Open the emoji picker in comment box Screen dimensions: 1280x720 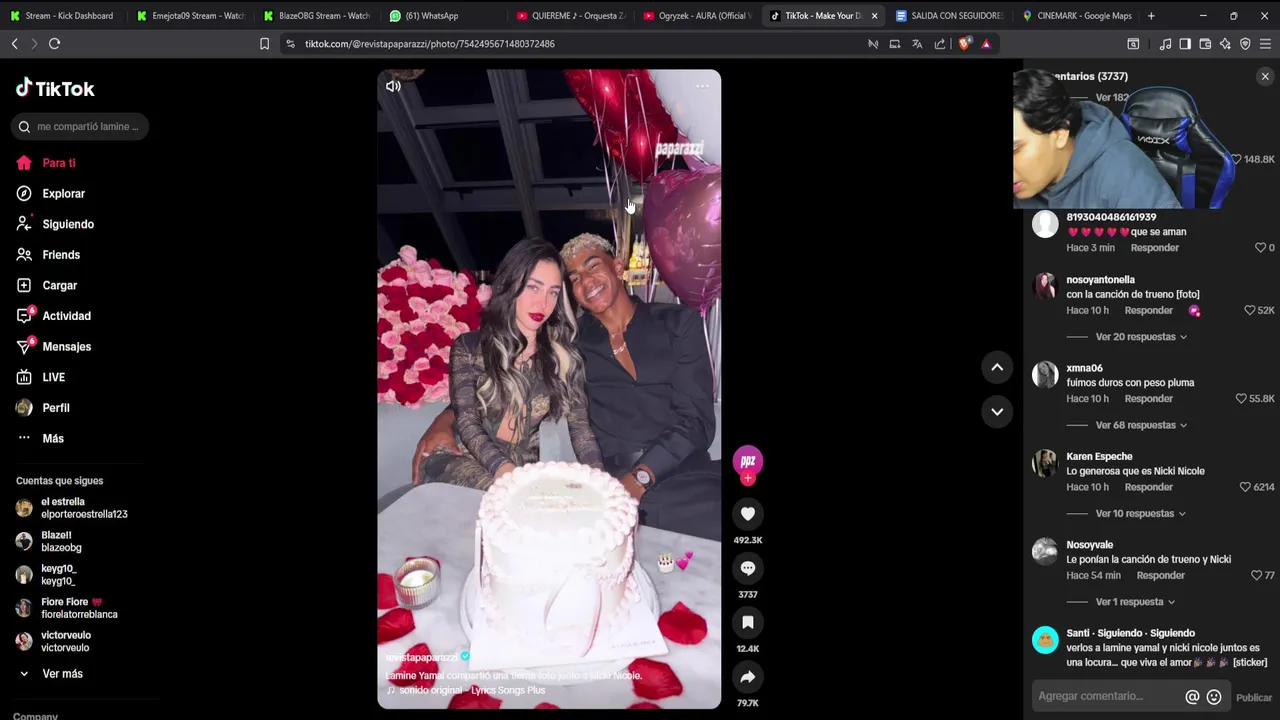point(1214,697)
